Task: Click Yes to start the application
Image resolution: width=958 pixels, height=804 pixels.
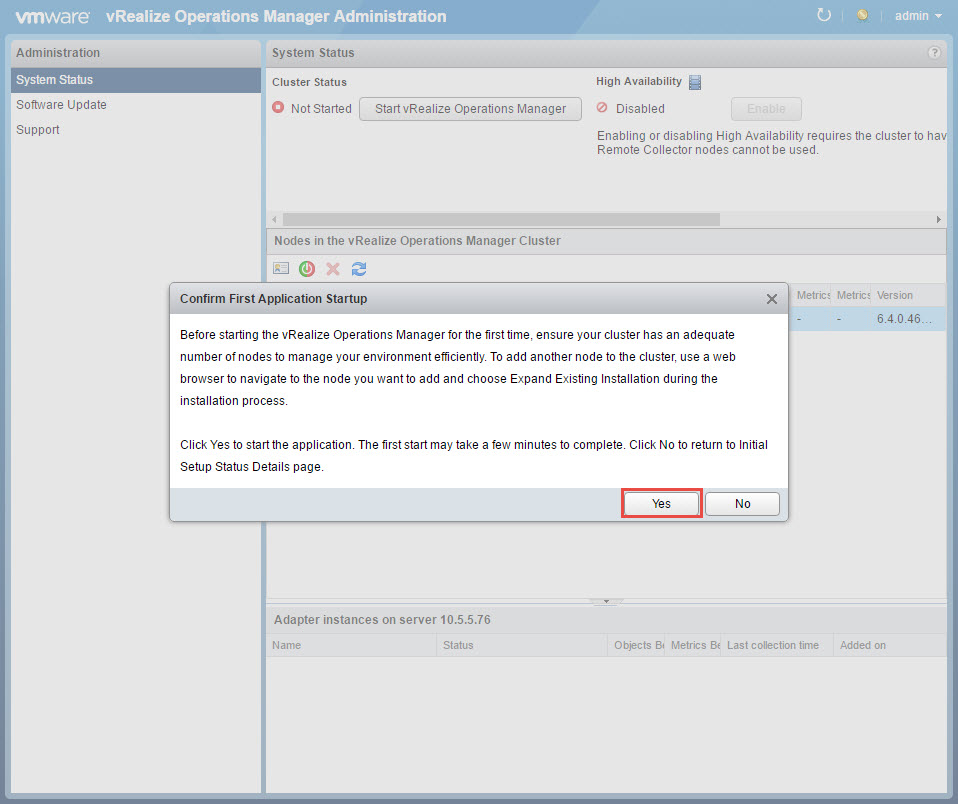Action: point(661,504)
